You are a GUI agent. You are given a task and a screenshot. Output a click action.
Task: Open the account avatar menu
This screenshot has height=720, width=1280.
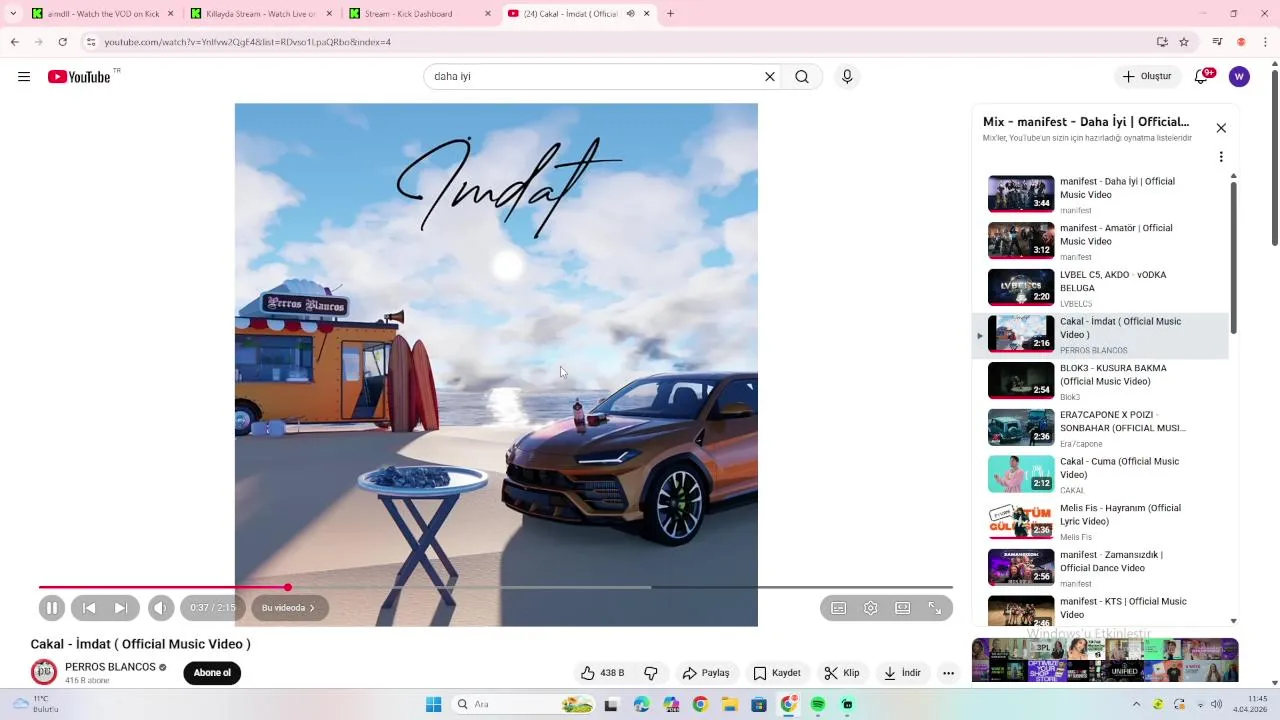point(1240,77)
